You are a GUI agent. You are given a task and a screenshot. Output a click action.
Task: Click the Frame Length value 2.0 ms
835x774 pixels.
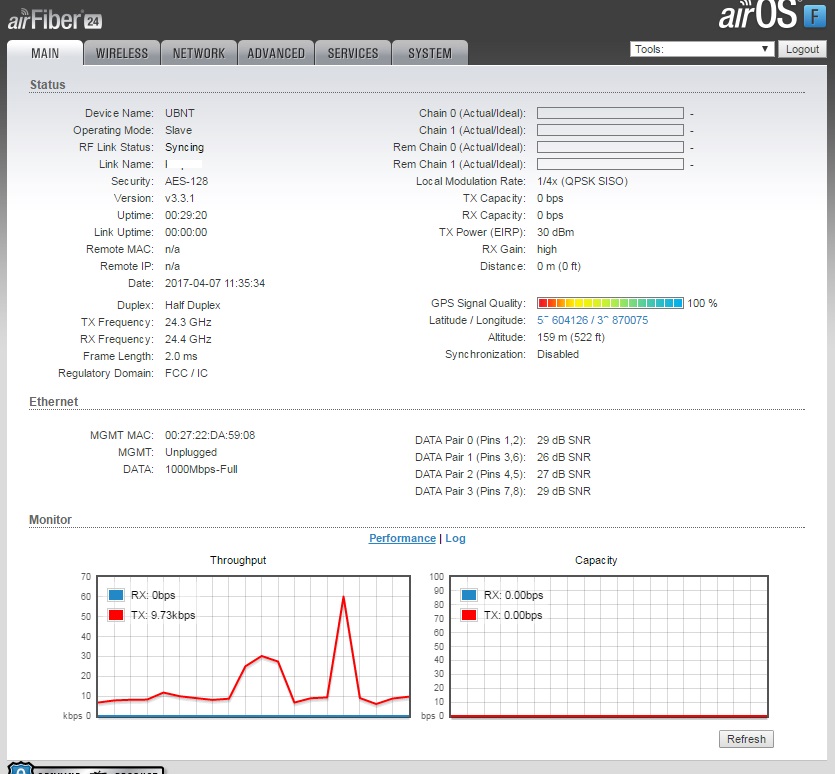(181, 356)
